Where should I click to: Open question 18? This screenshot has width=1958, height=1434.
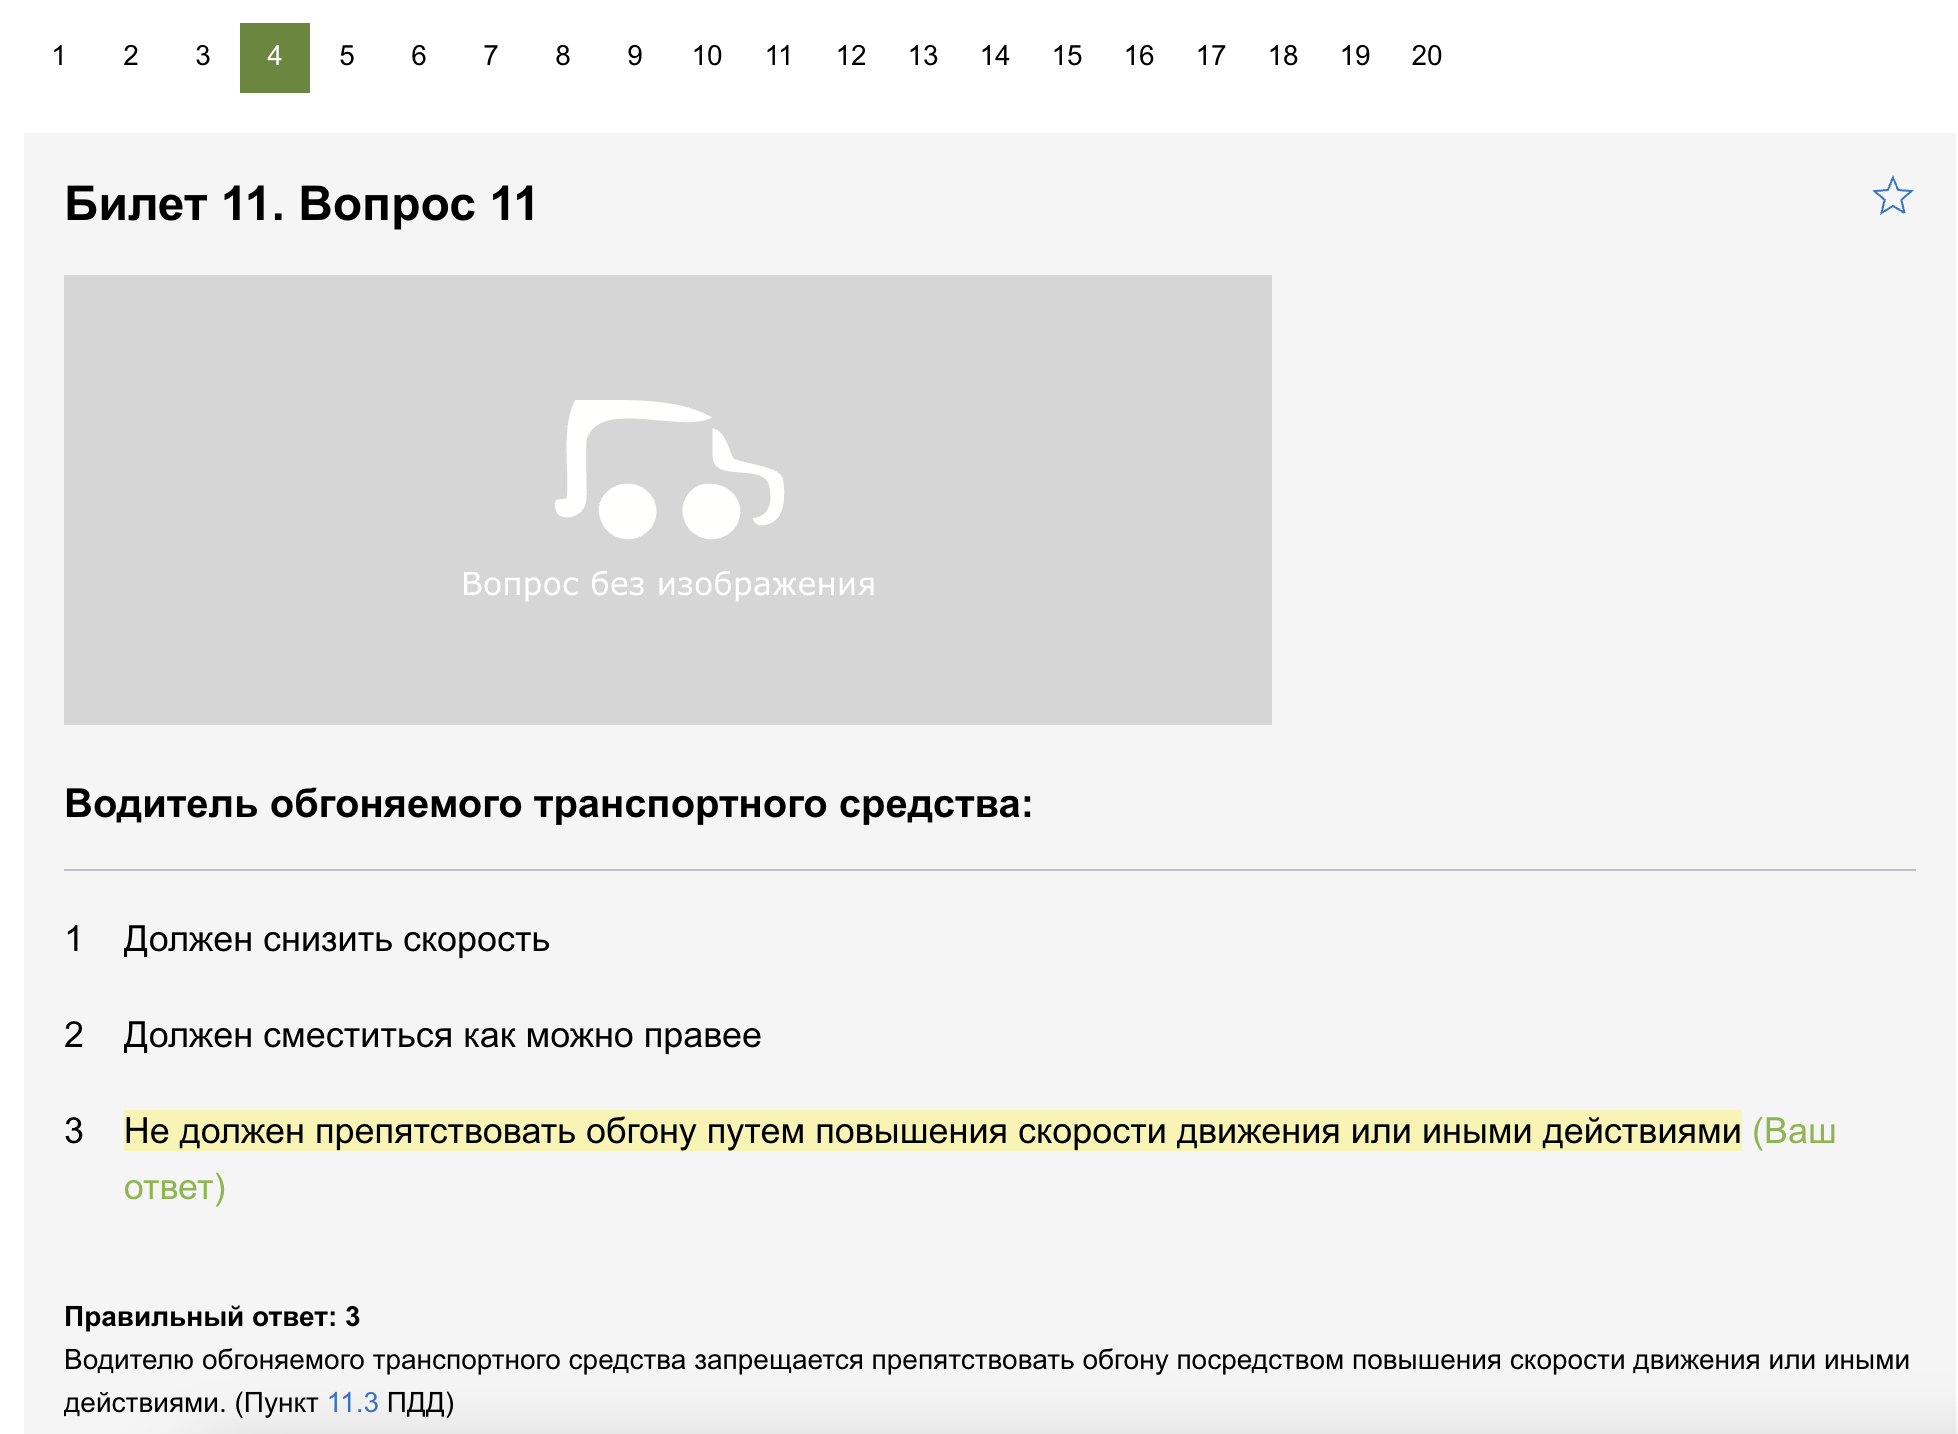coord(1283,56)
